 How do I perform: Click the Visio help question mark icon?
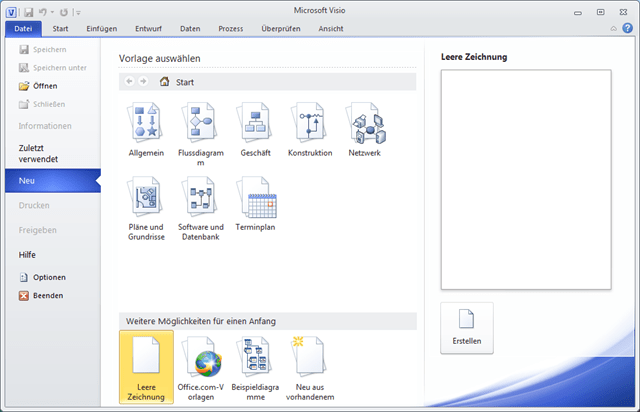coord(627,28)
